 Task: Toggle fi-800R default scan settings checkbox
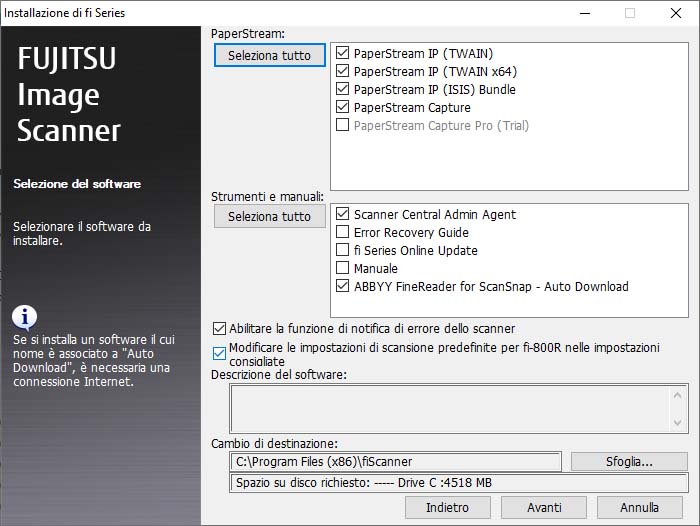[x=220, y=353]
